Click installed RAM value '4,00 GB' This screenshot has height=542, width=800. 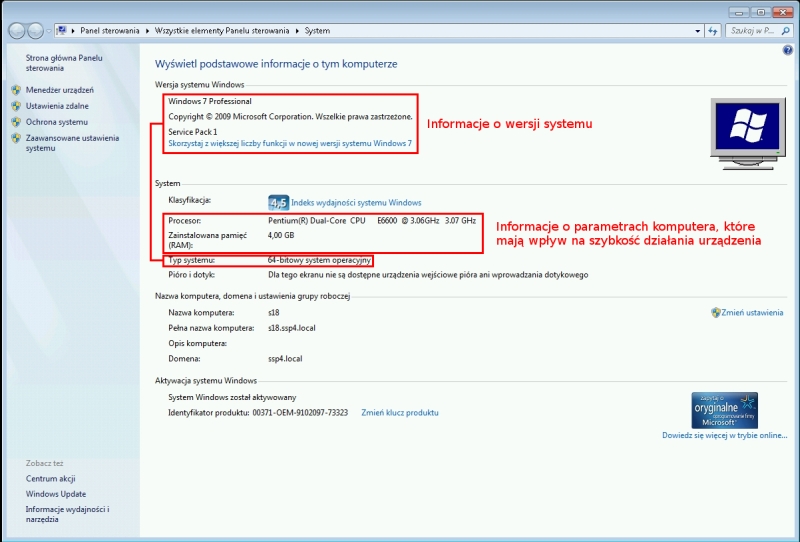tap(281, 235)
